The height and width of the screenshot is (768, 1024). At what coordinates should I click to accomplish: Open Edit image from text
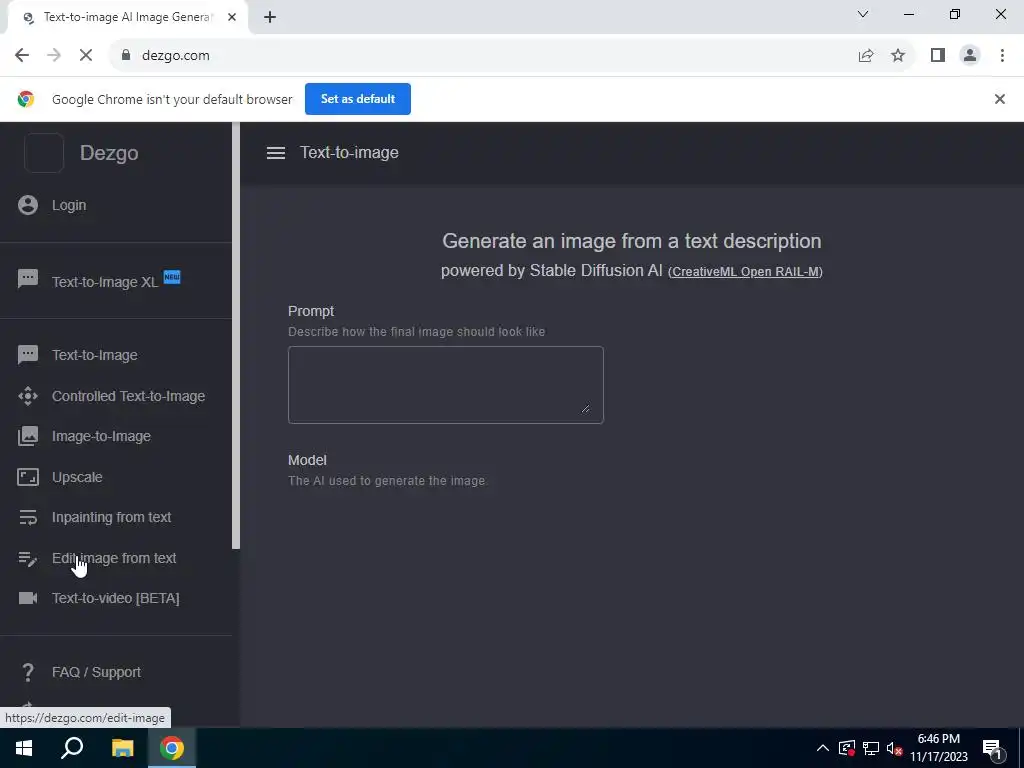116,558
